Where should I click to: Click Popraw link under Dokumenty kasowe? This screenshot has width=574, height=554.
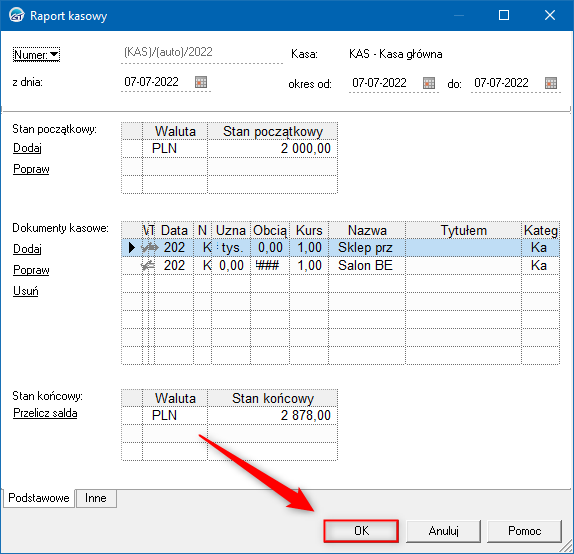click(x=31, y=270)
